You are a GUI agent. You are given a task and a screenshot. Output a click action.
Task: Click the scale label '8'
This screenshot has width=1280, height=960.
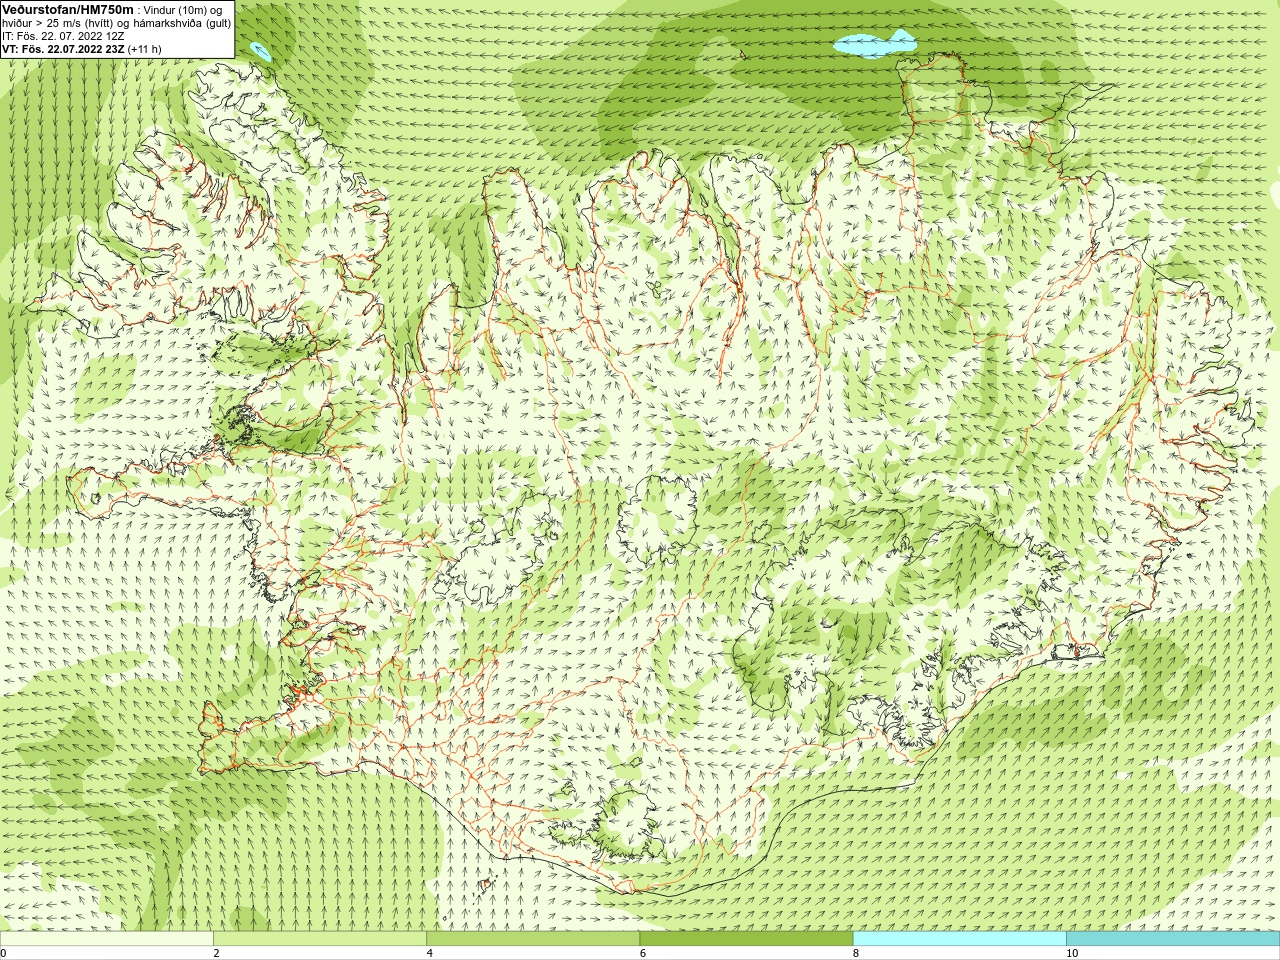[855, 953]
